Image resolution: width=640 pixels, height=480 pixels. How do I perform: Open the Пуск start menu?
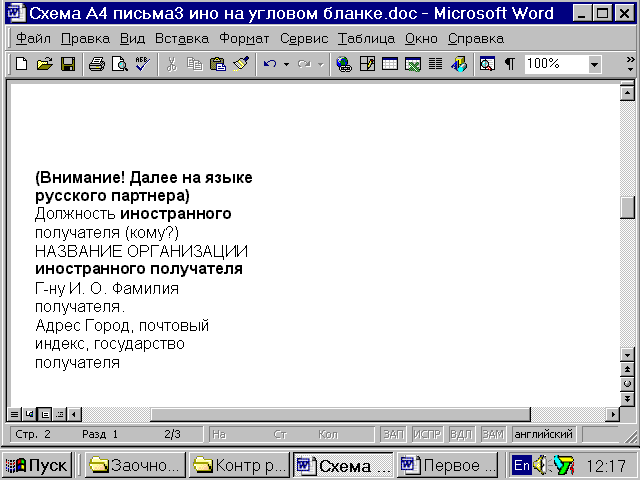[37, 465]
